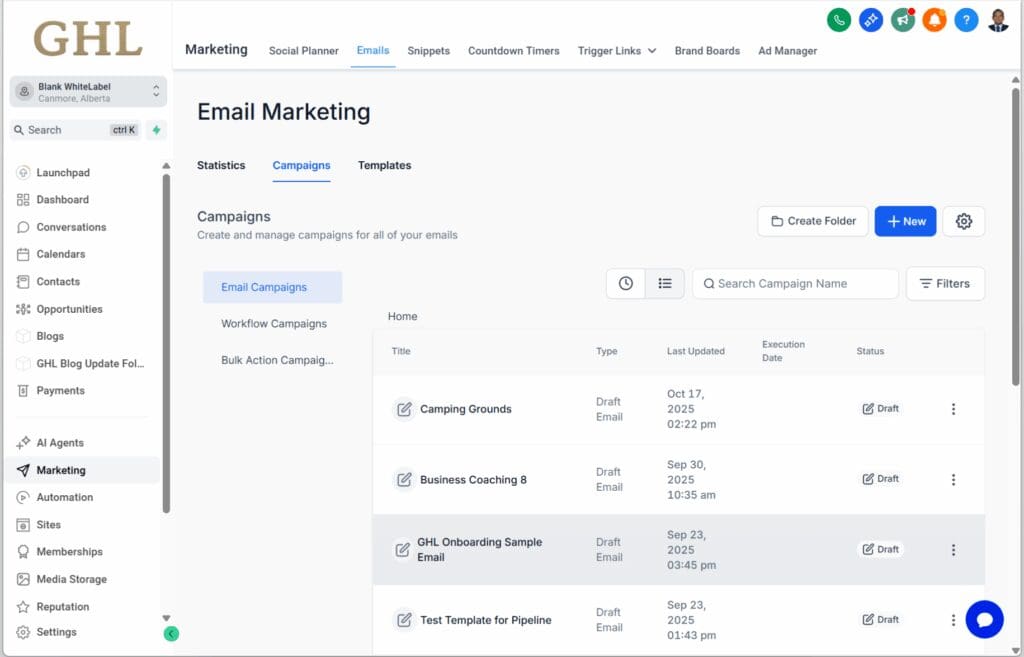This screenshot has height=657, width=1024.
Task: Expand the Trigger Links dropdown
Action: click(x=616, y=51)
